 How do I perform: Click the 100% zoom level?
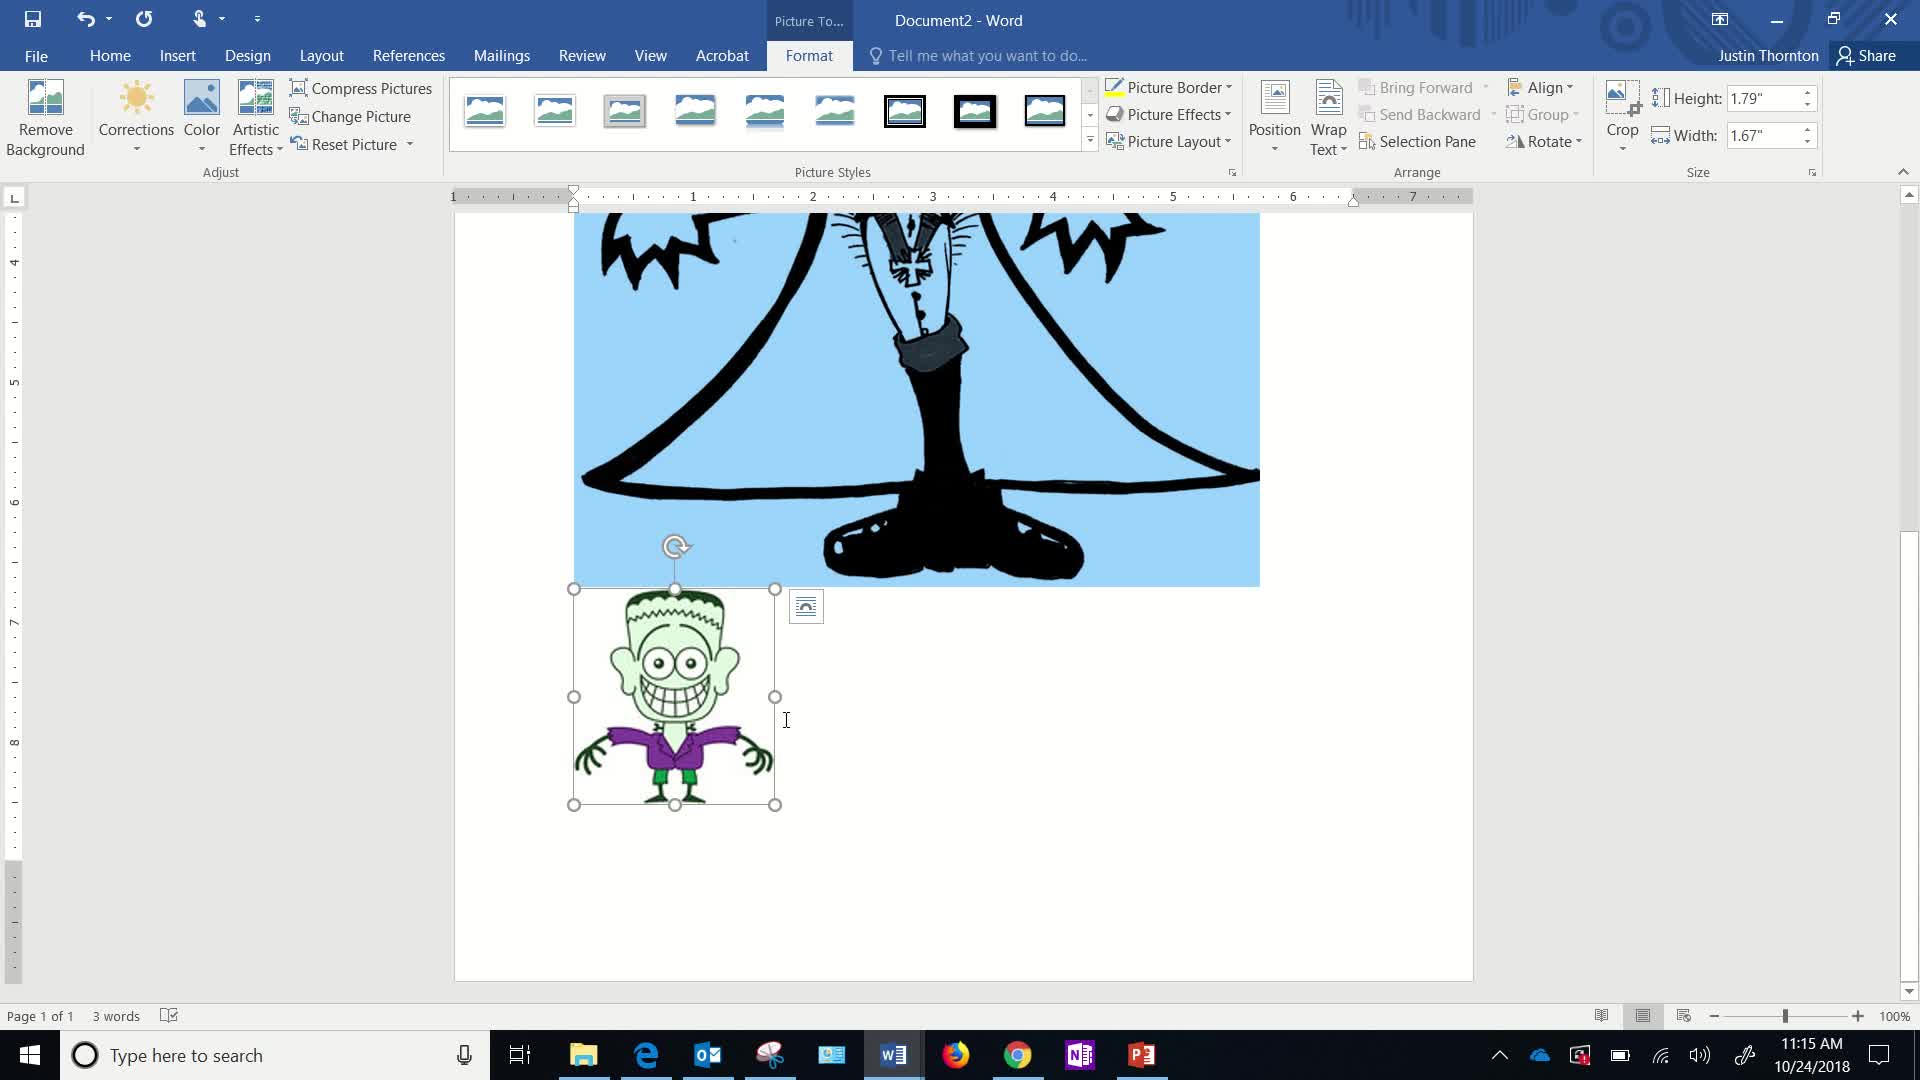1894,1016
